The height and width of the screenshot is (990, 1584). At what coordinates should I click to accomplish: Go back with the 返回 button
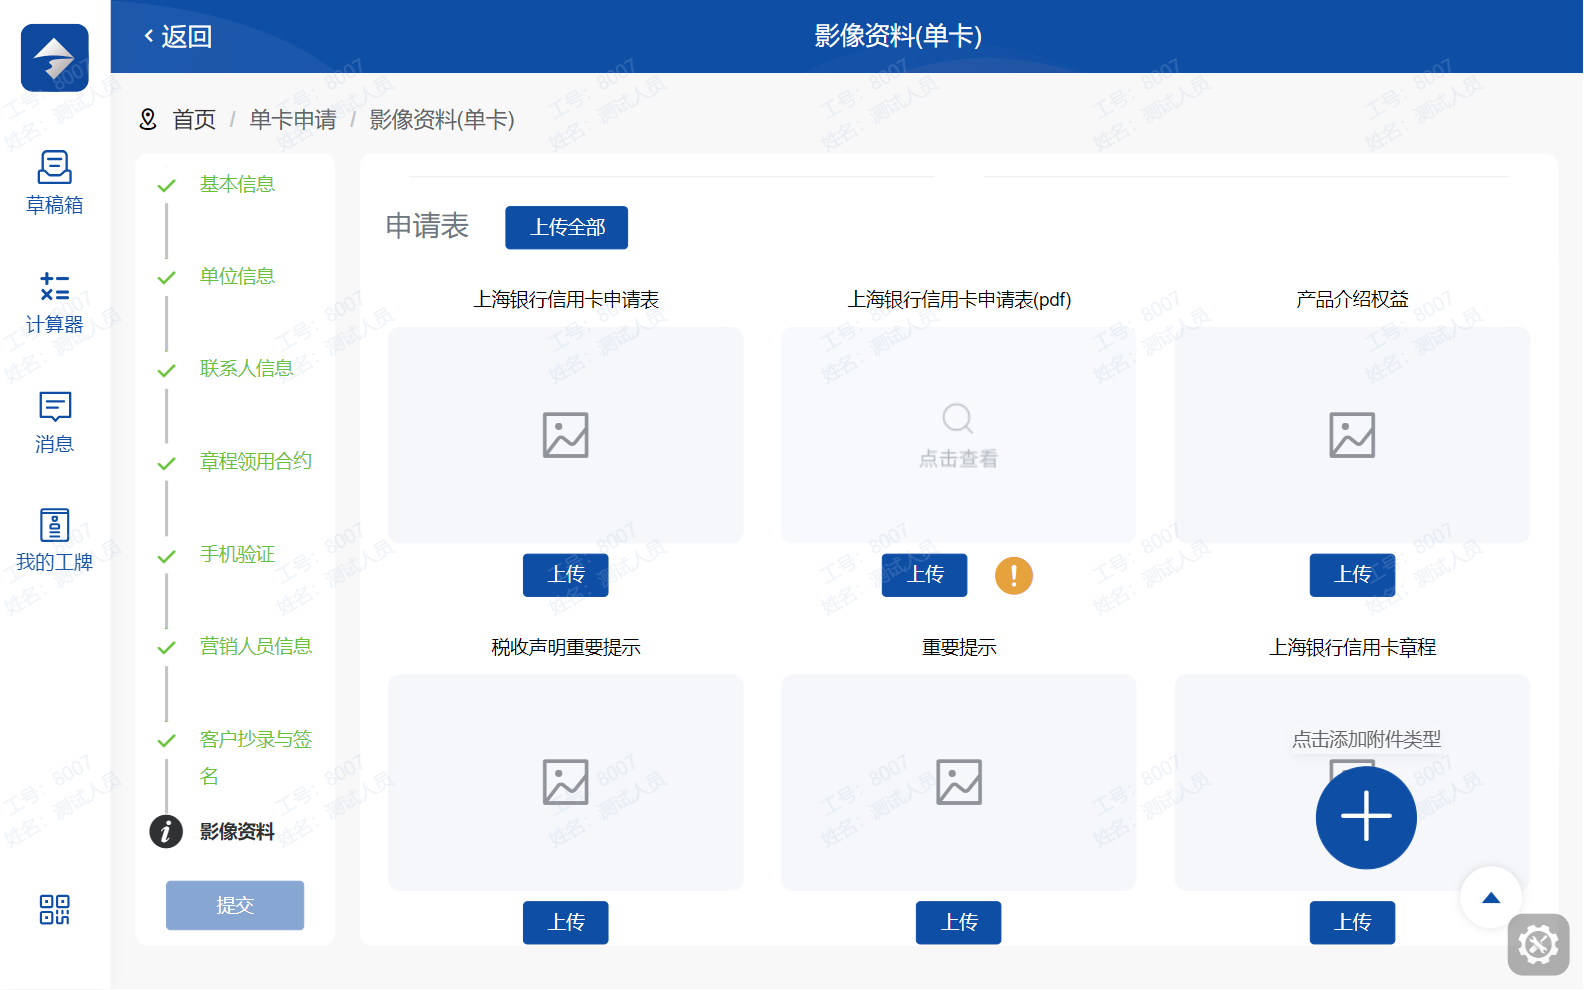coord(178,37)
